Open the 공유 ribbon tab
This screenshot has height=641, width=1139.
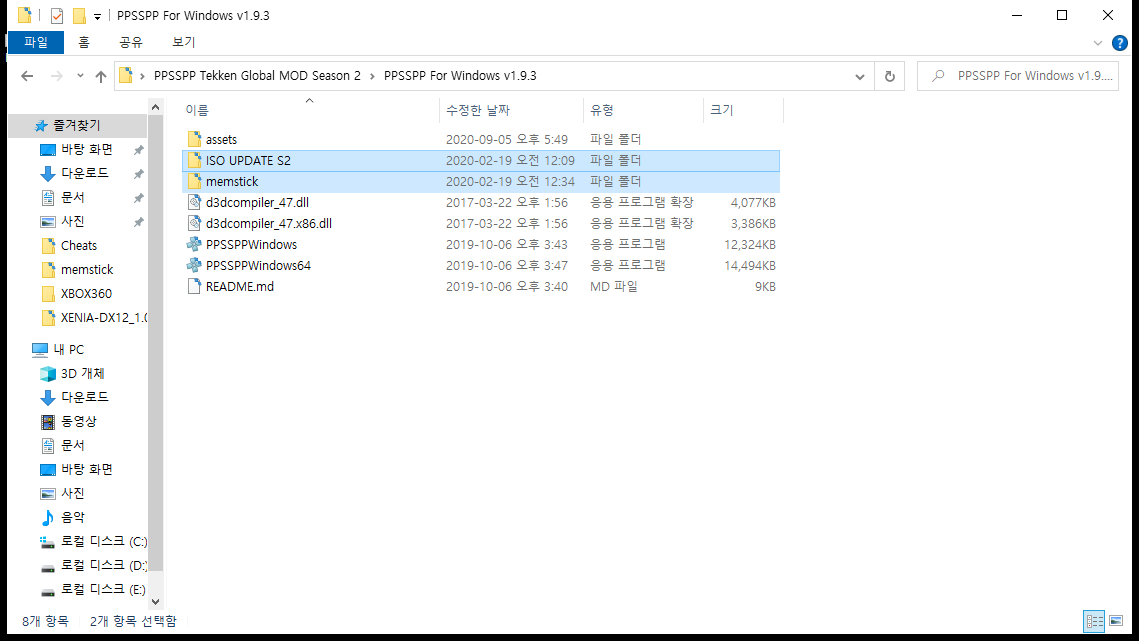click(x=131, y=42)
